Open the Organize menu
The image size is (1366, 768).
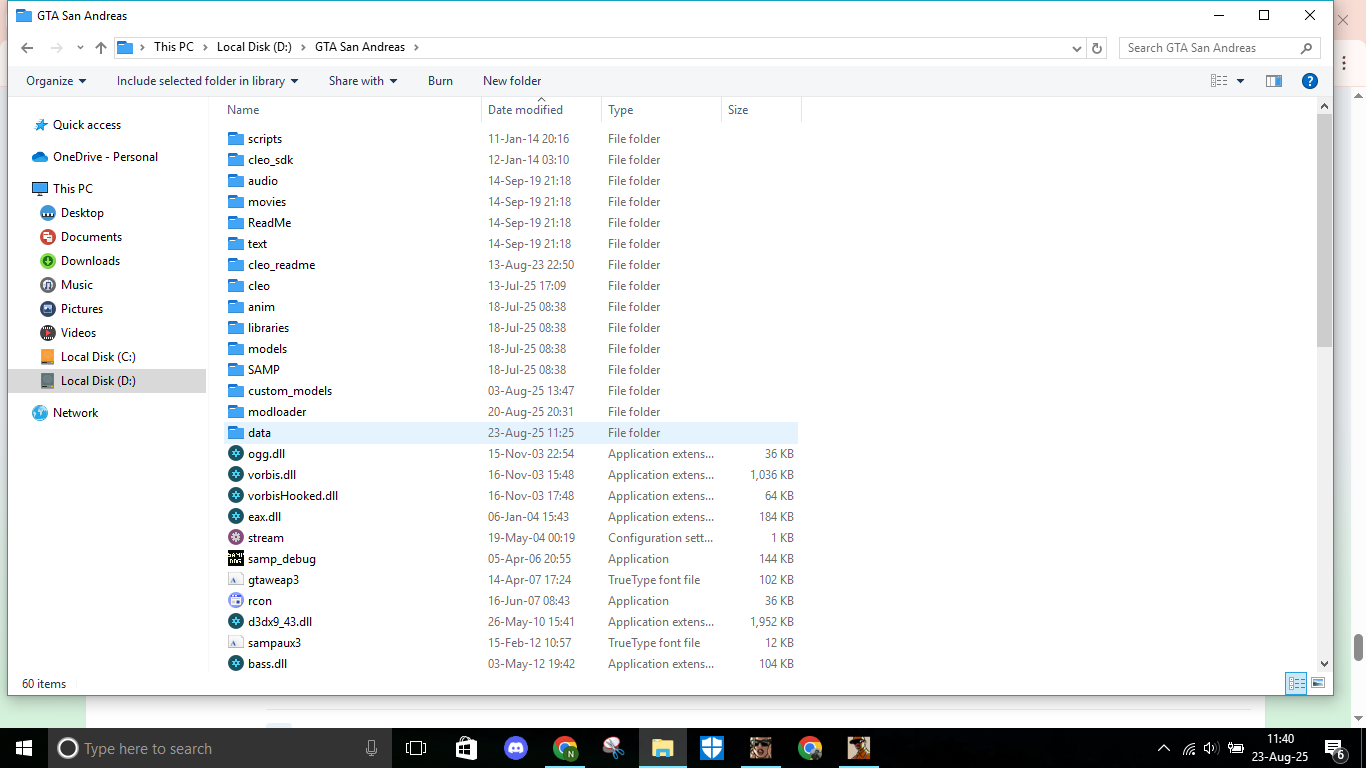tap(56, 81)
